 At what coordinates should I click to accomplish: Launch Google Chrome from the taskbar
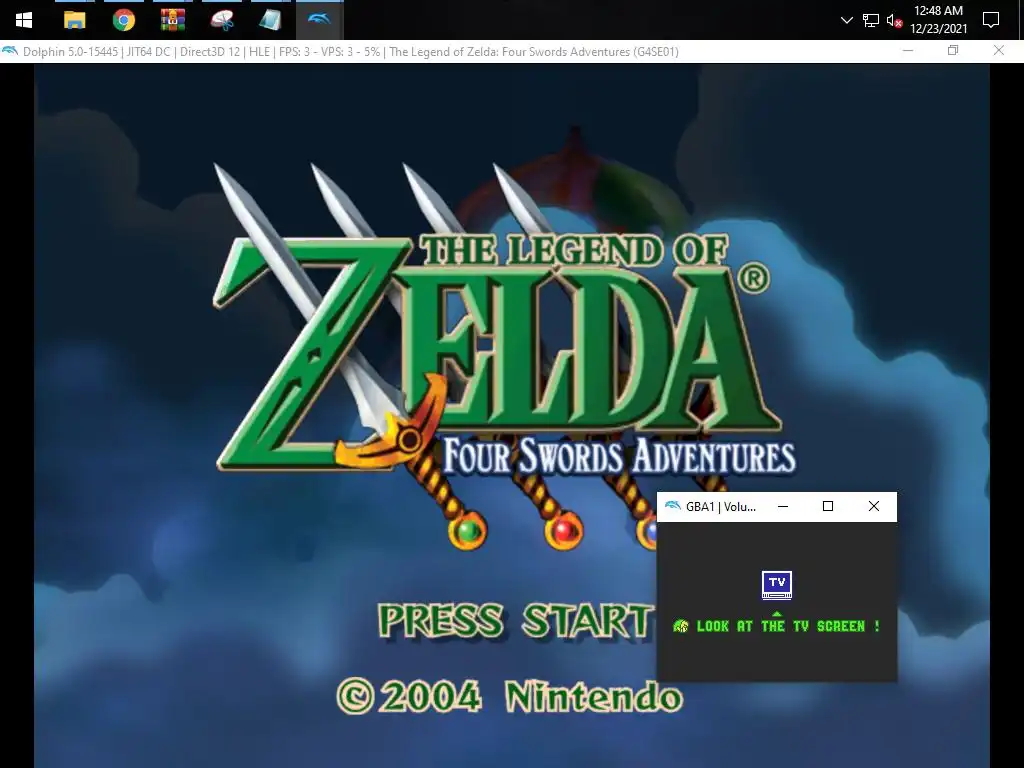[x=123, y=20]
